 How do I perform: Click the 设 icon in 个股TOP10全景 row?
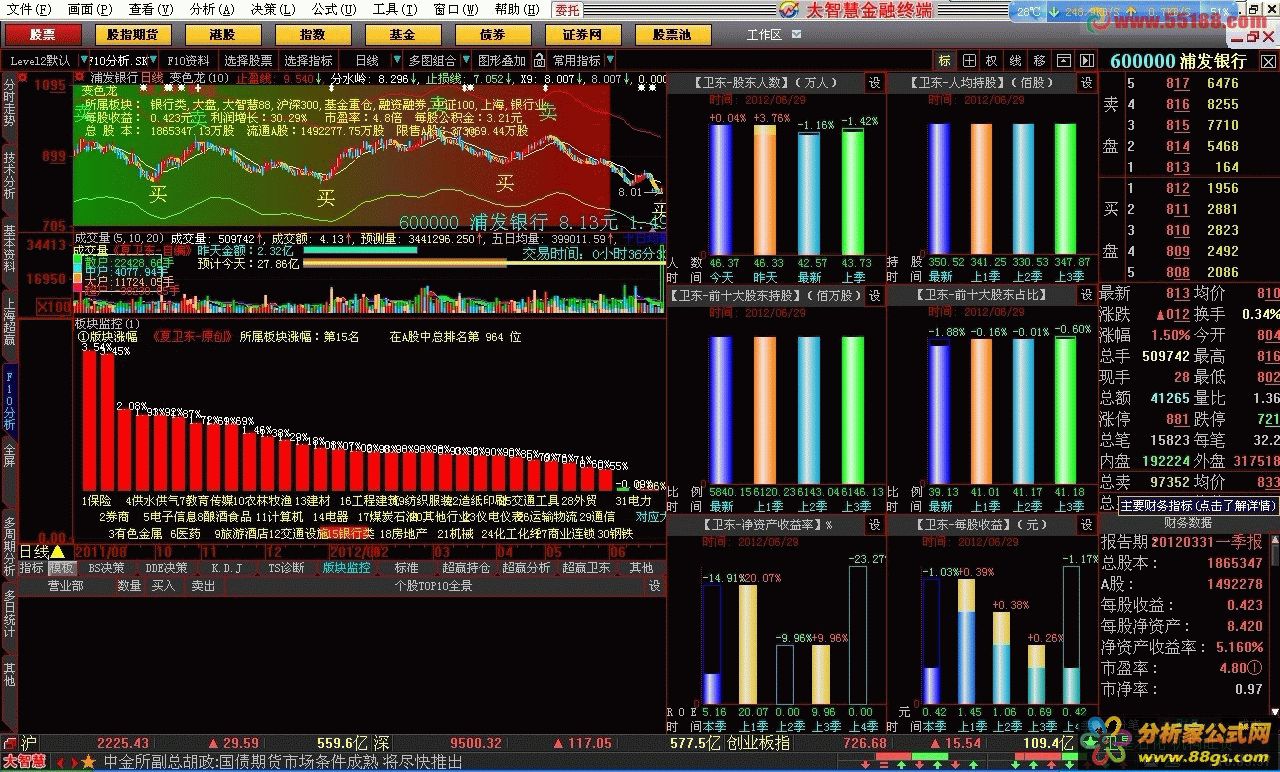[655, 586]
